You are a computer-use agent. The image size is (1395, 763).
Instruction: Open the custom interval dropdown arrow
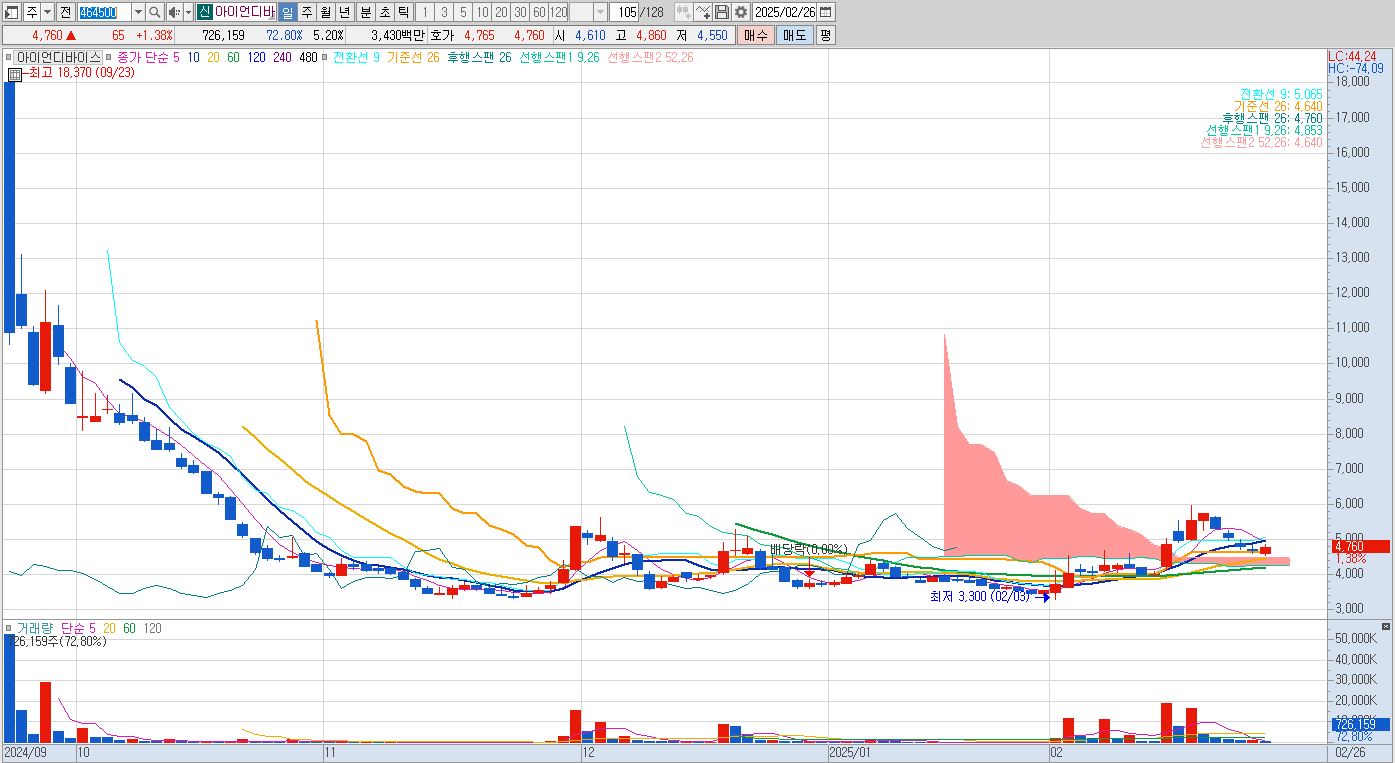(600, 12)
